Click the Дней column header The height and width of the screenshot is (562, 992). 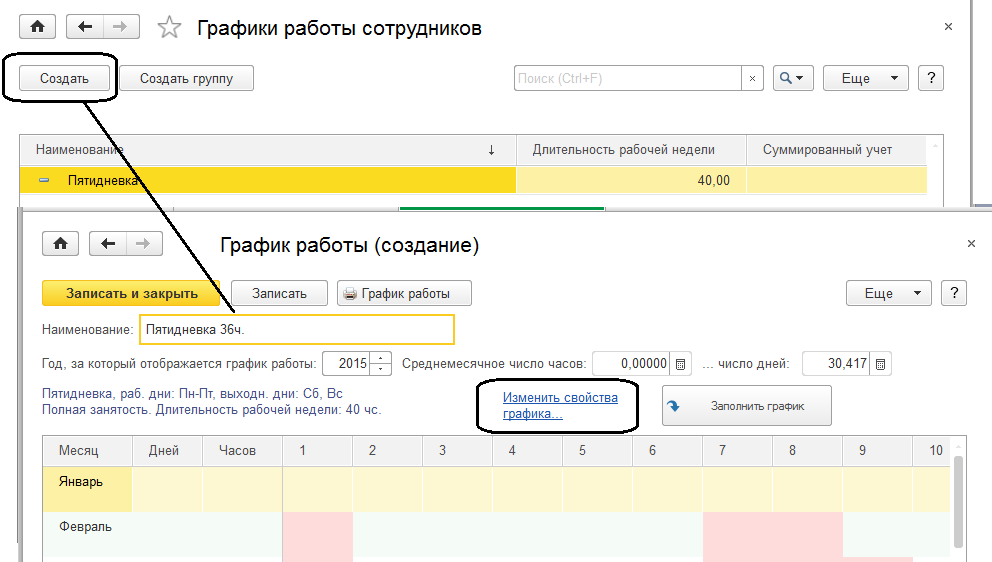pyautogui.click(x=167, y=451)
